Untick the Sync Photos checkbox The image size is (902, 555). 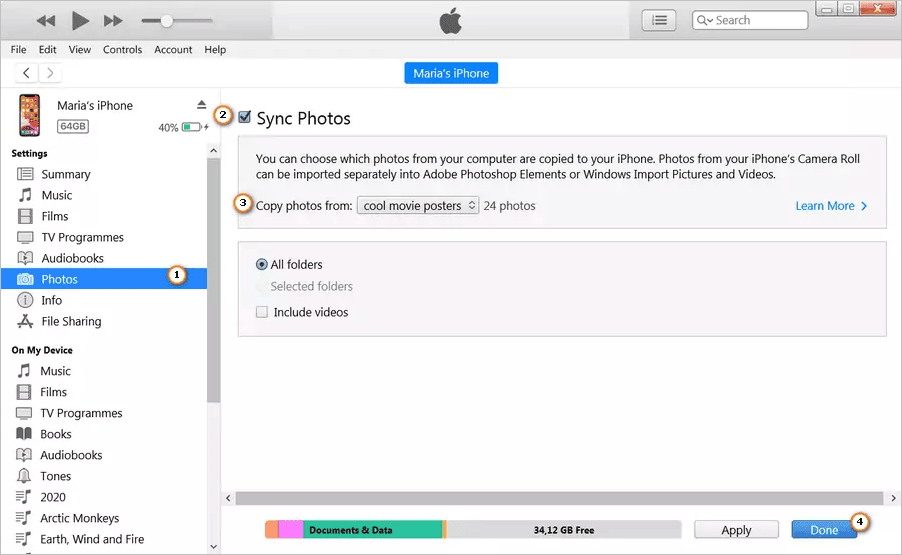tap(244, 117)
